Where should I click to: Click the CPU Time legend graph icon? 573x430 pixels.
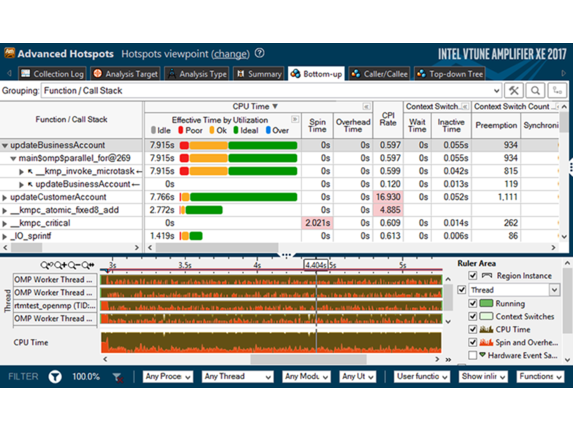coord(486,329)
